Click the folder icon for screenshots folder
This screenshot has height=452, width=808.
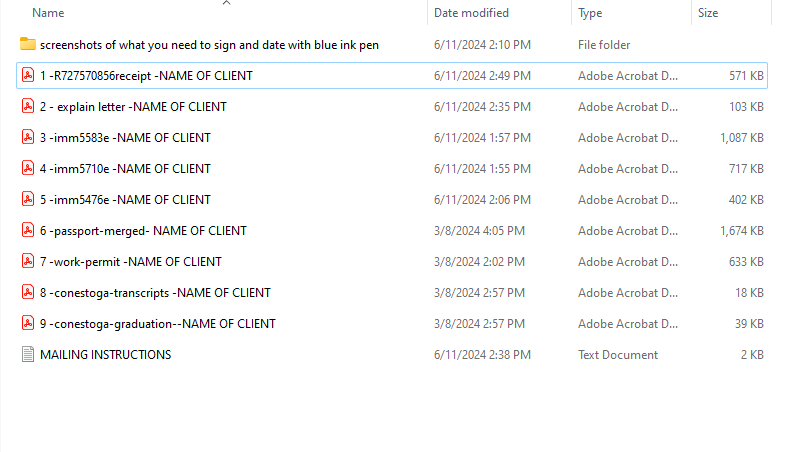(x=28, y=45)
